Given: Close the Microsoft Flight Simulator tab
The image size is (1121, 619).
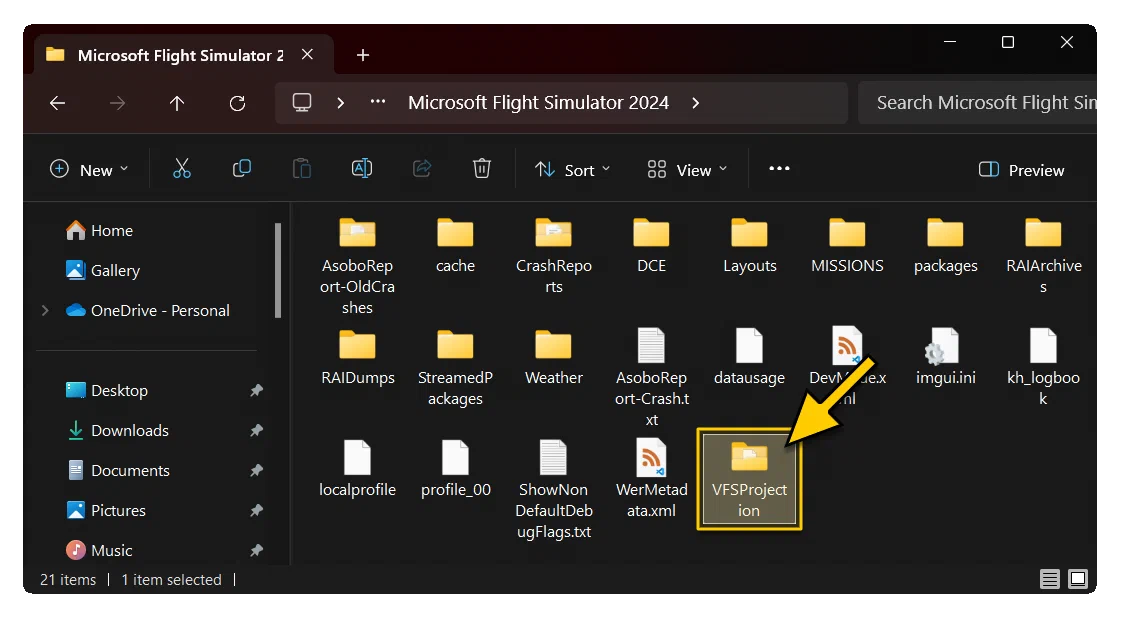Looking at the screenshot, I should 307,54.
